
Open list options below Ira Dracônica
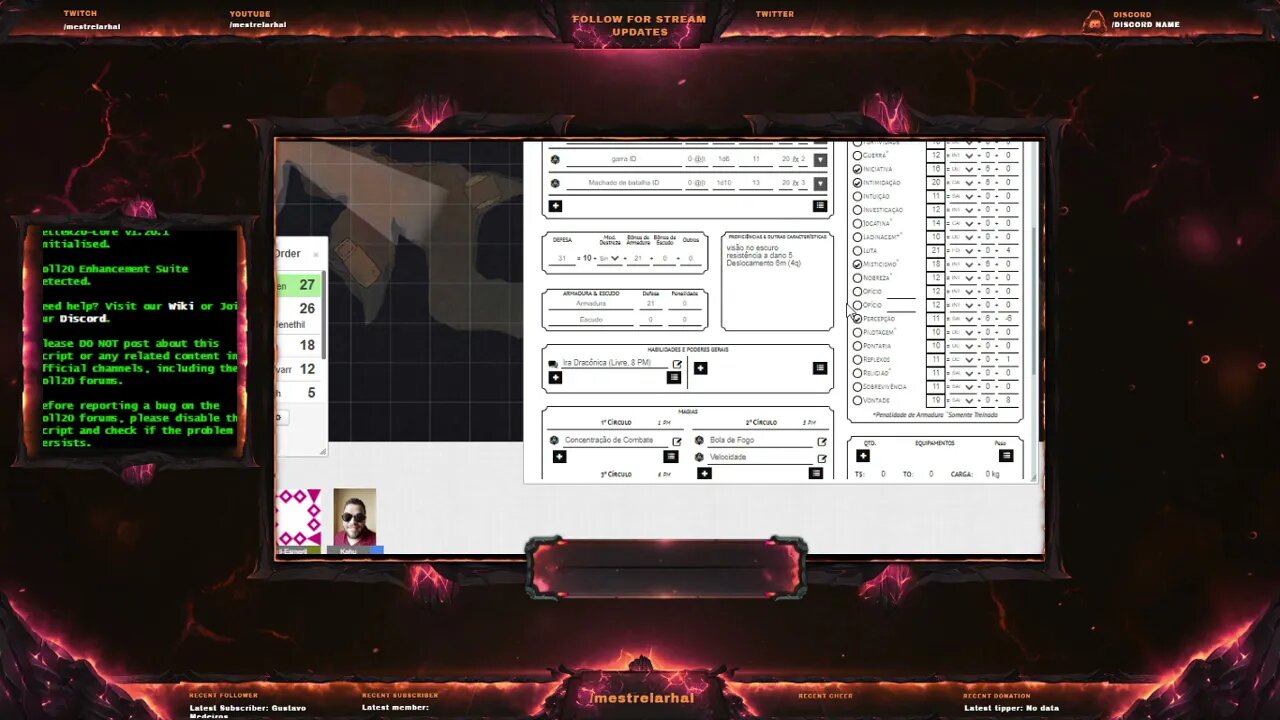673,377
